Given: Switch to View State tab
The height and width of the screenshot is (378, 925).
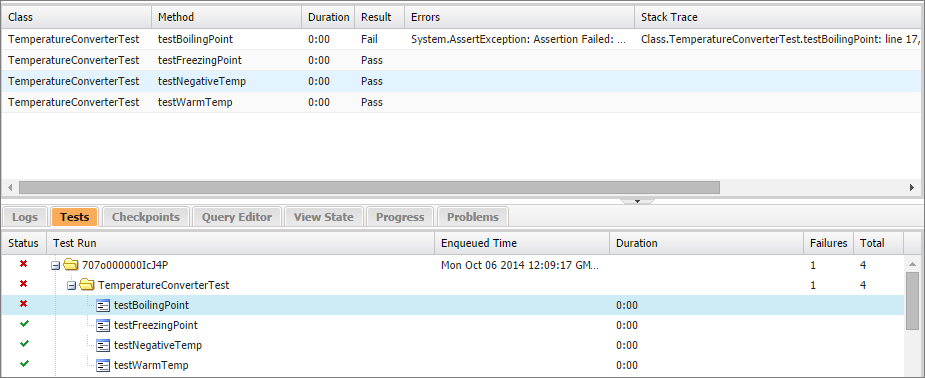Looking at the screenshot, I should [323, 217].
